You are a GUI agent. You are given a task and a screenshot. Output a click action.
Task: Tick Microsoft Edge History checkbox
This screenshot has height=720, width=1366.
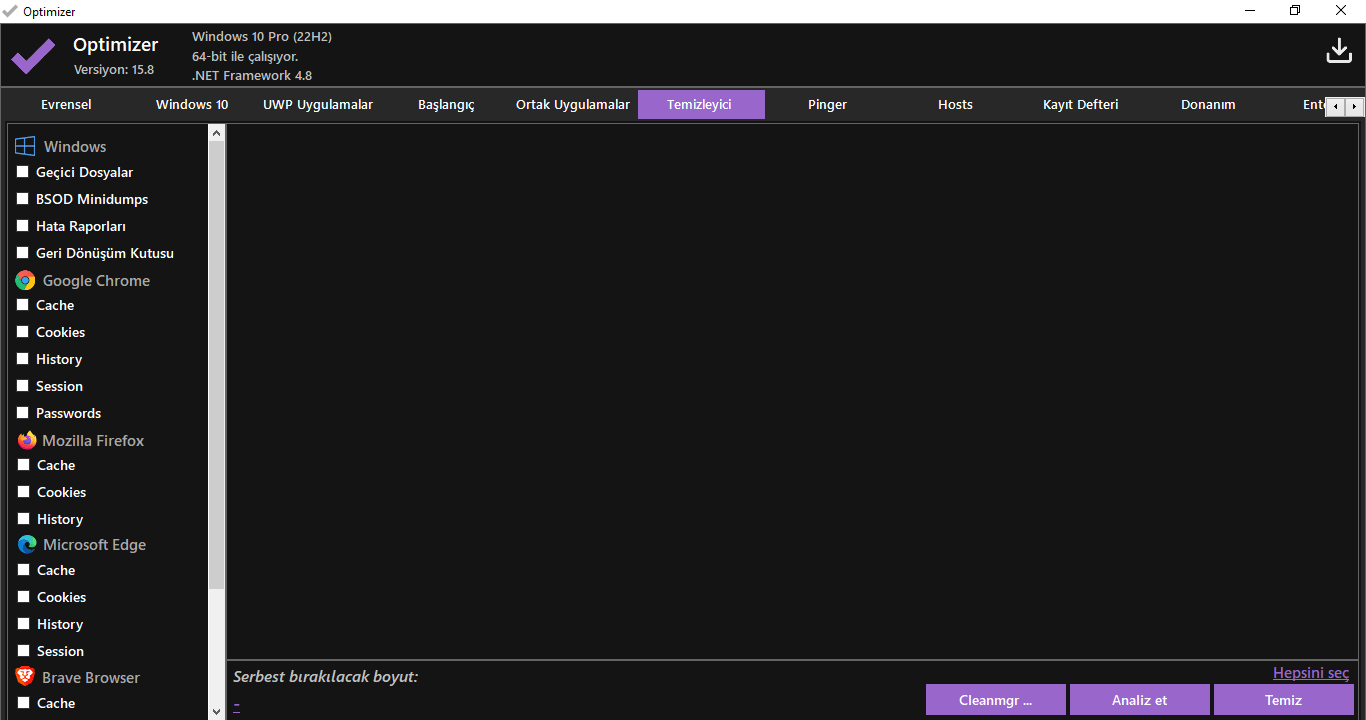click(23, 624)
